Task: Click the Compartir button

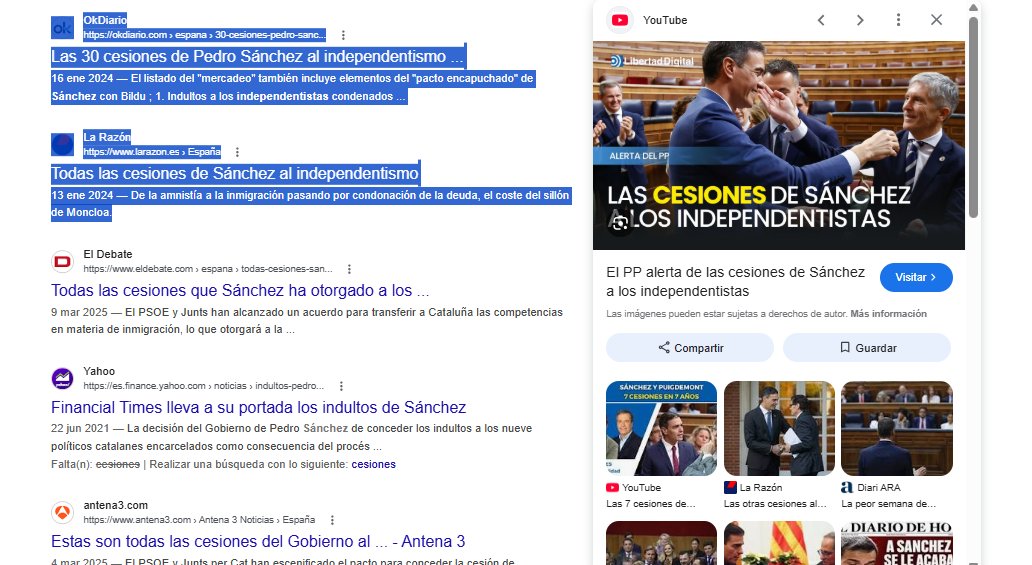Action: click(x=690, y=348)
